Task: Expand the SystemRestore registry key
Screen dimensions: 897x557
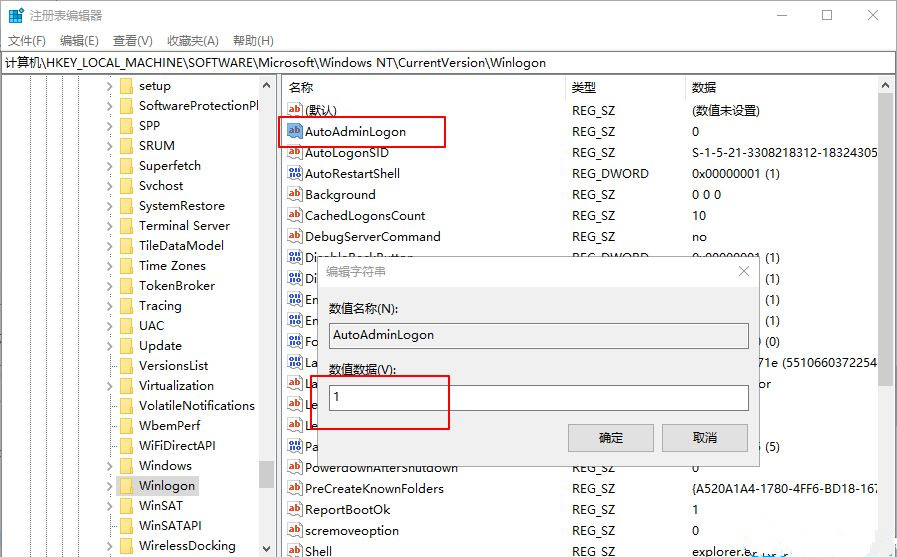Action: tap(109, 206)
